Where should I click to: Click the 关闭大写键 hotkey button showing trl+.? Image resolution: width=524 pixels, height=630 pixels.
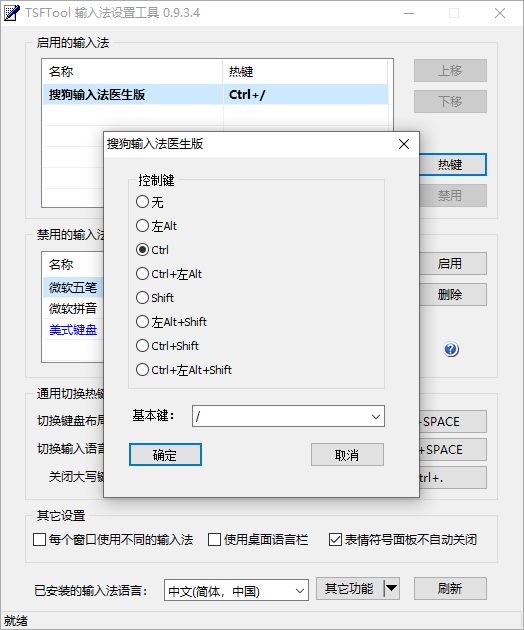pos(452,477)
